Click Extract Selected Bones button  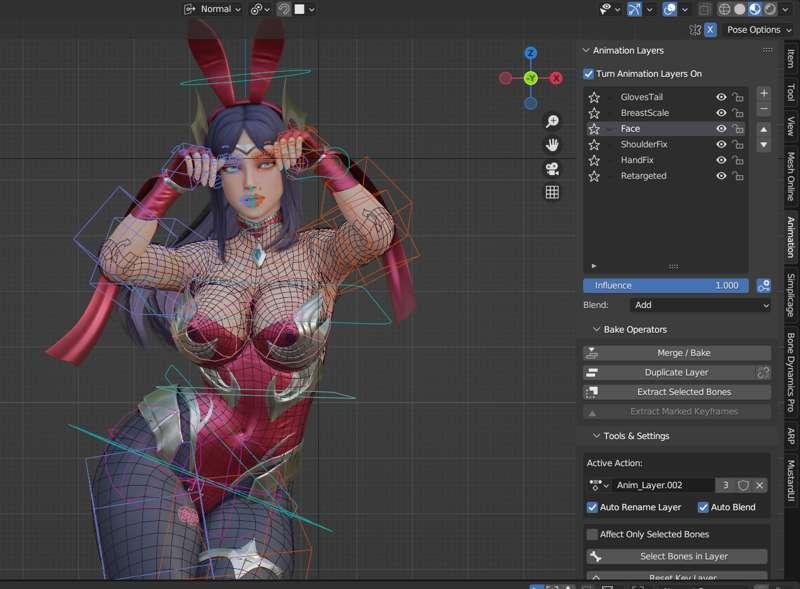pos(677,392)
